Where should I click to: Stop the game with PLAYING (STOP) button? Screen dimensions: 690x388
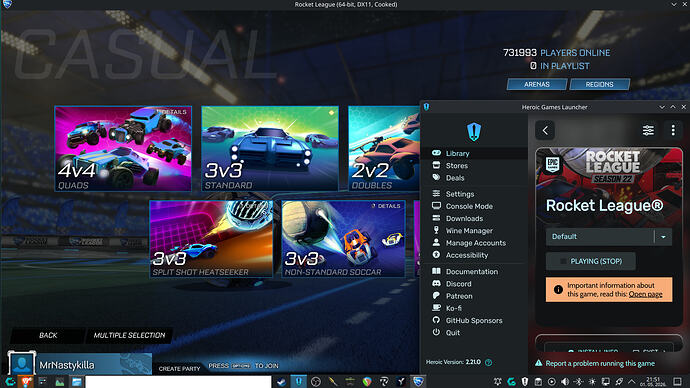(x=591, y=261)
